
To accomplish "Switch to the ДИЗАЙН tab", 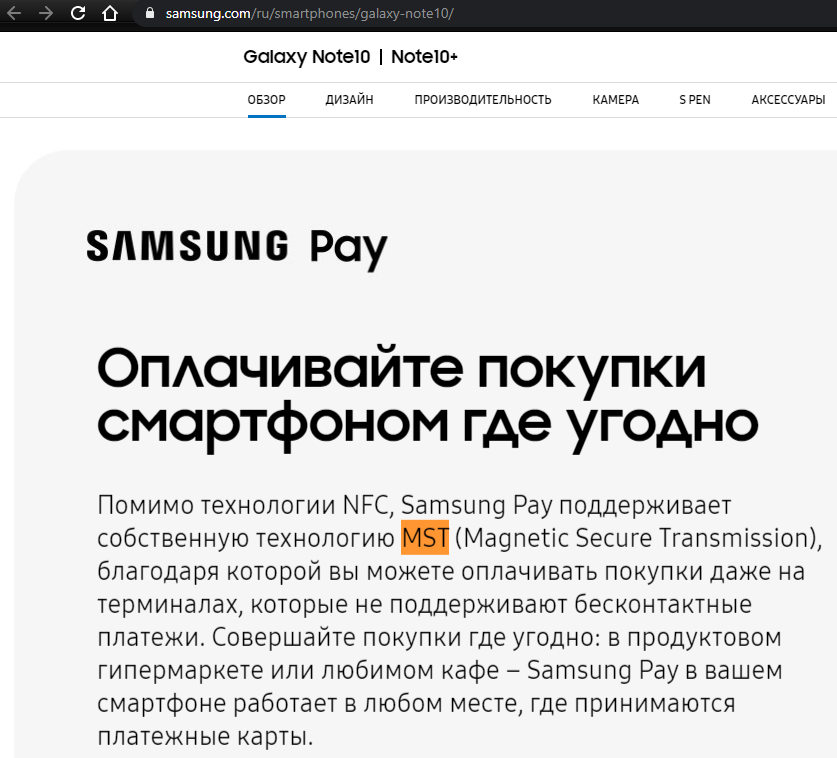I will pyautogui.click(x=349, y=100).
